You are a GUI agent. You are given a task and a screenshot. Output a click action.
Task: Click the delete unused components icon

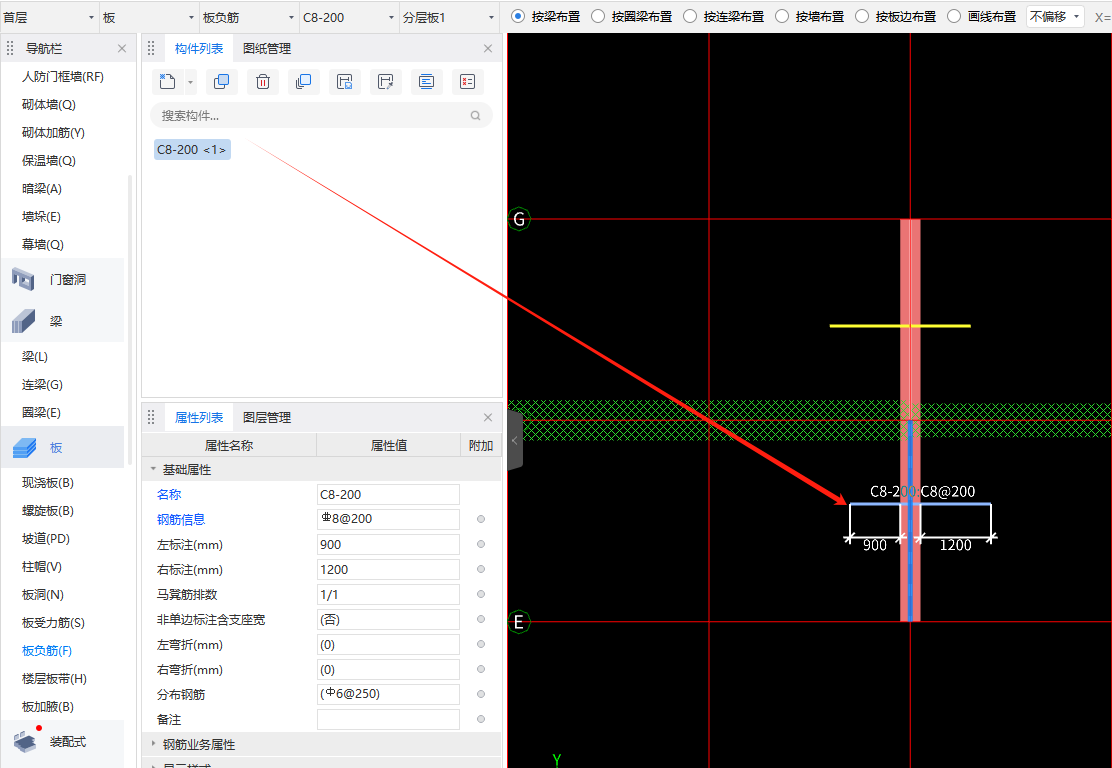467,82
